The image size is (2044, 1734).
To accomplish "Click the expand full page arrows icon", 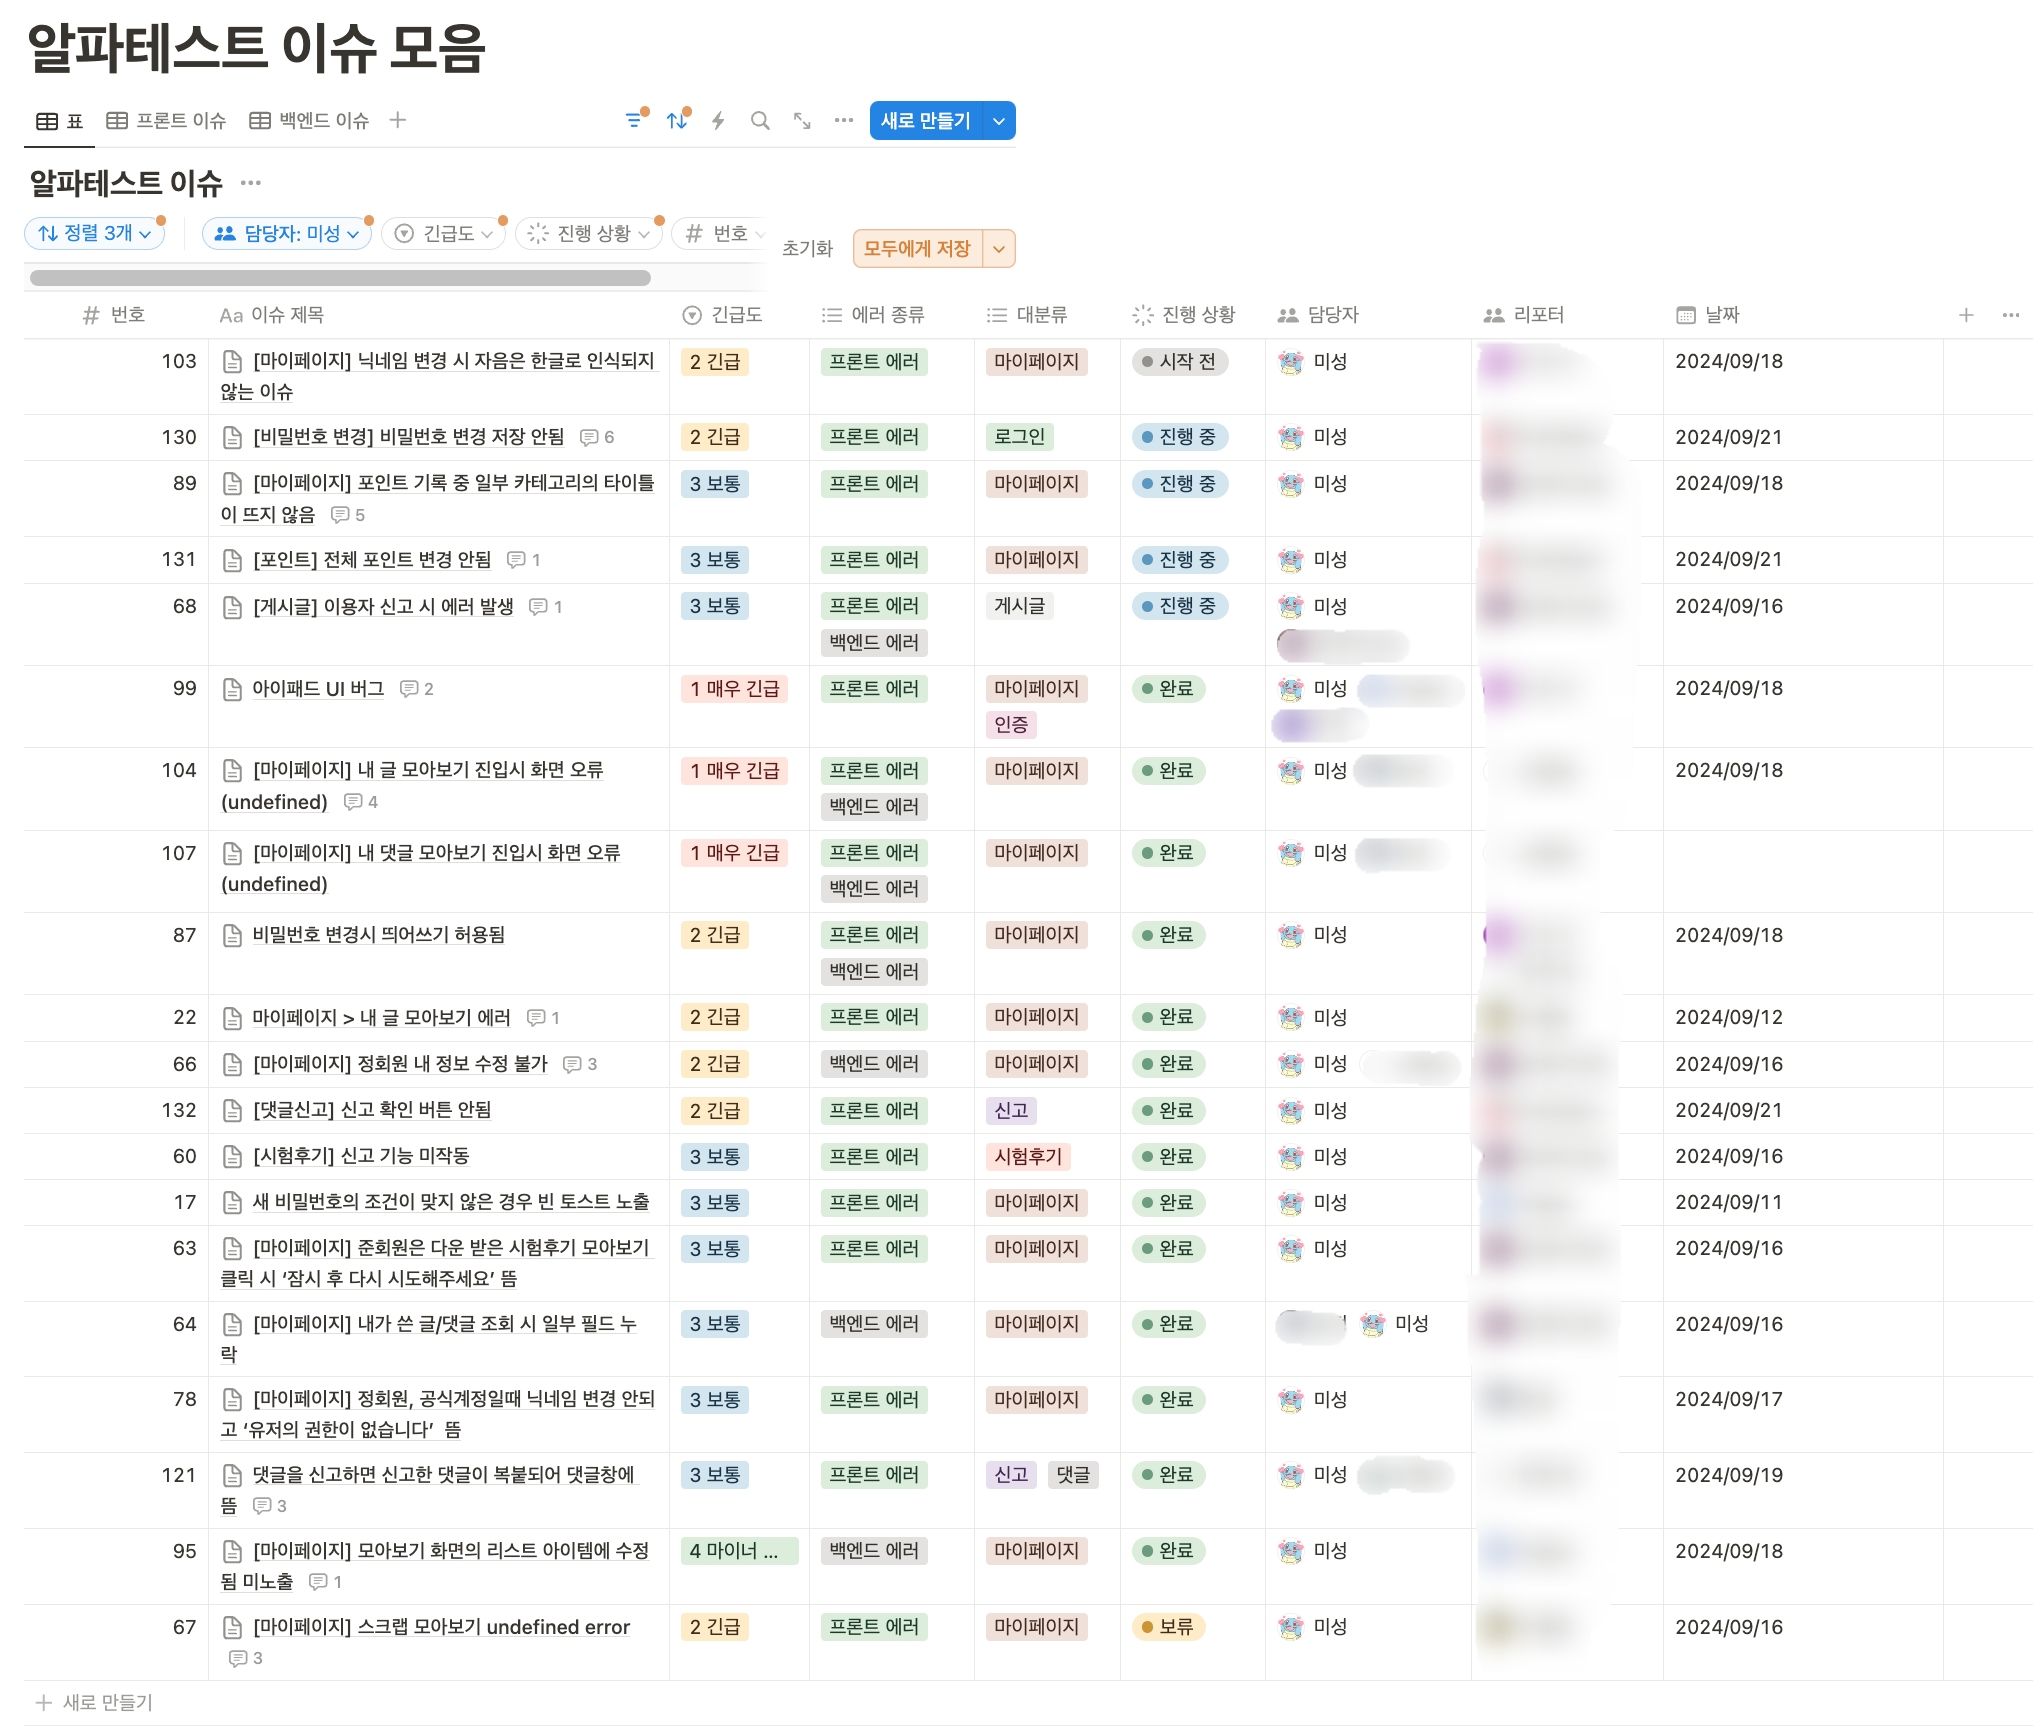I will pos(802,121).
